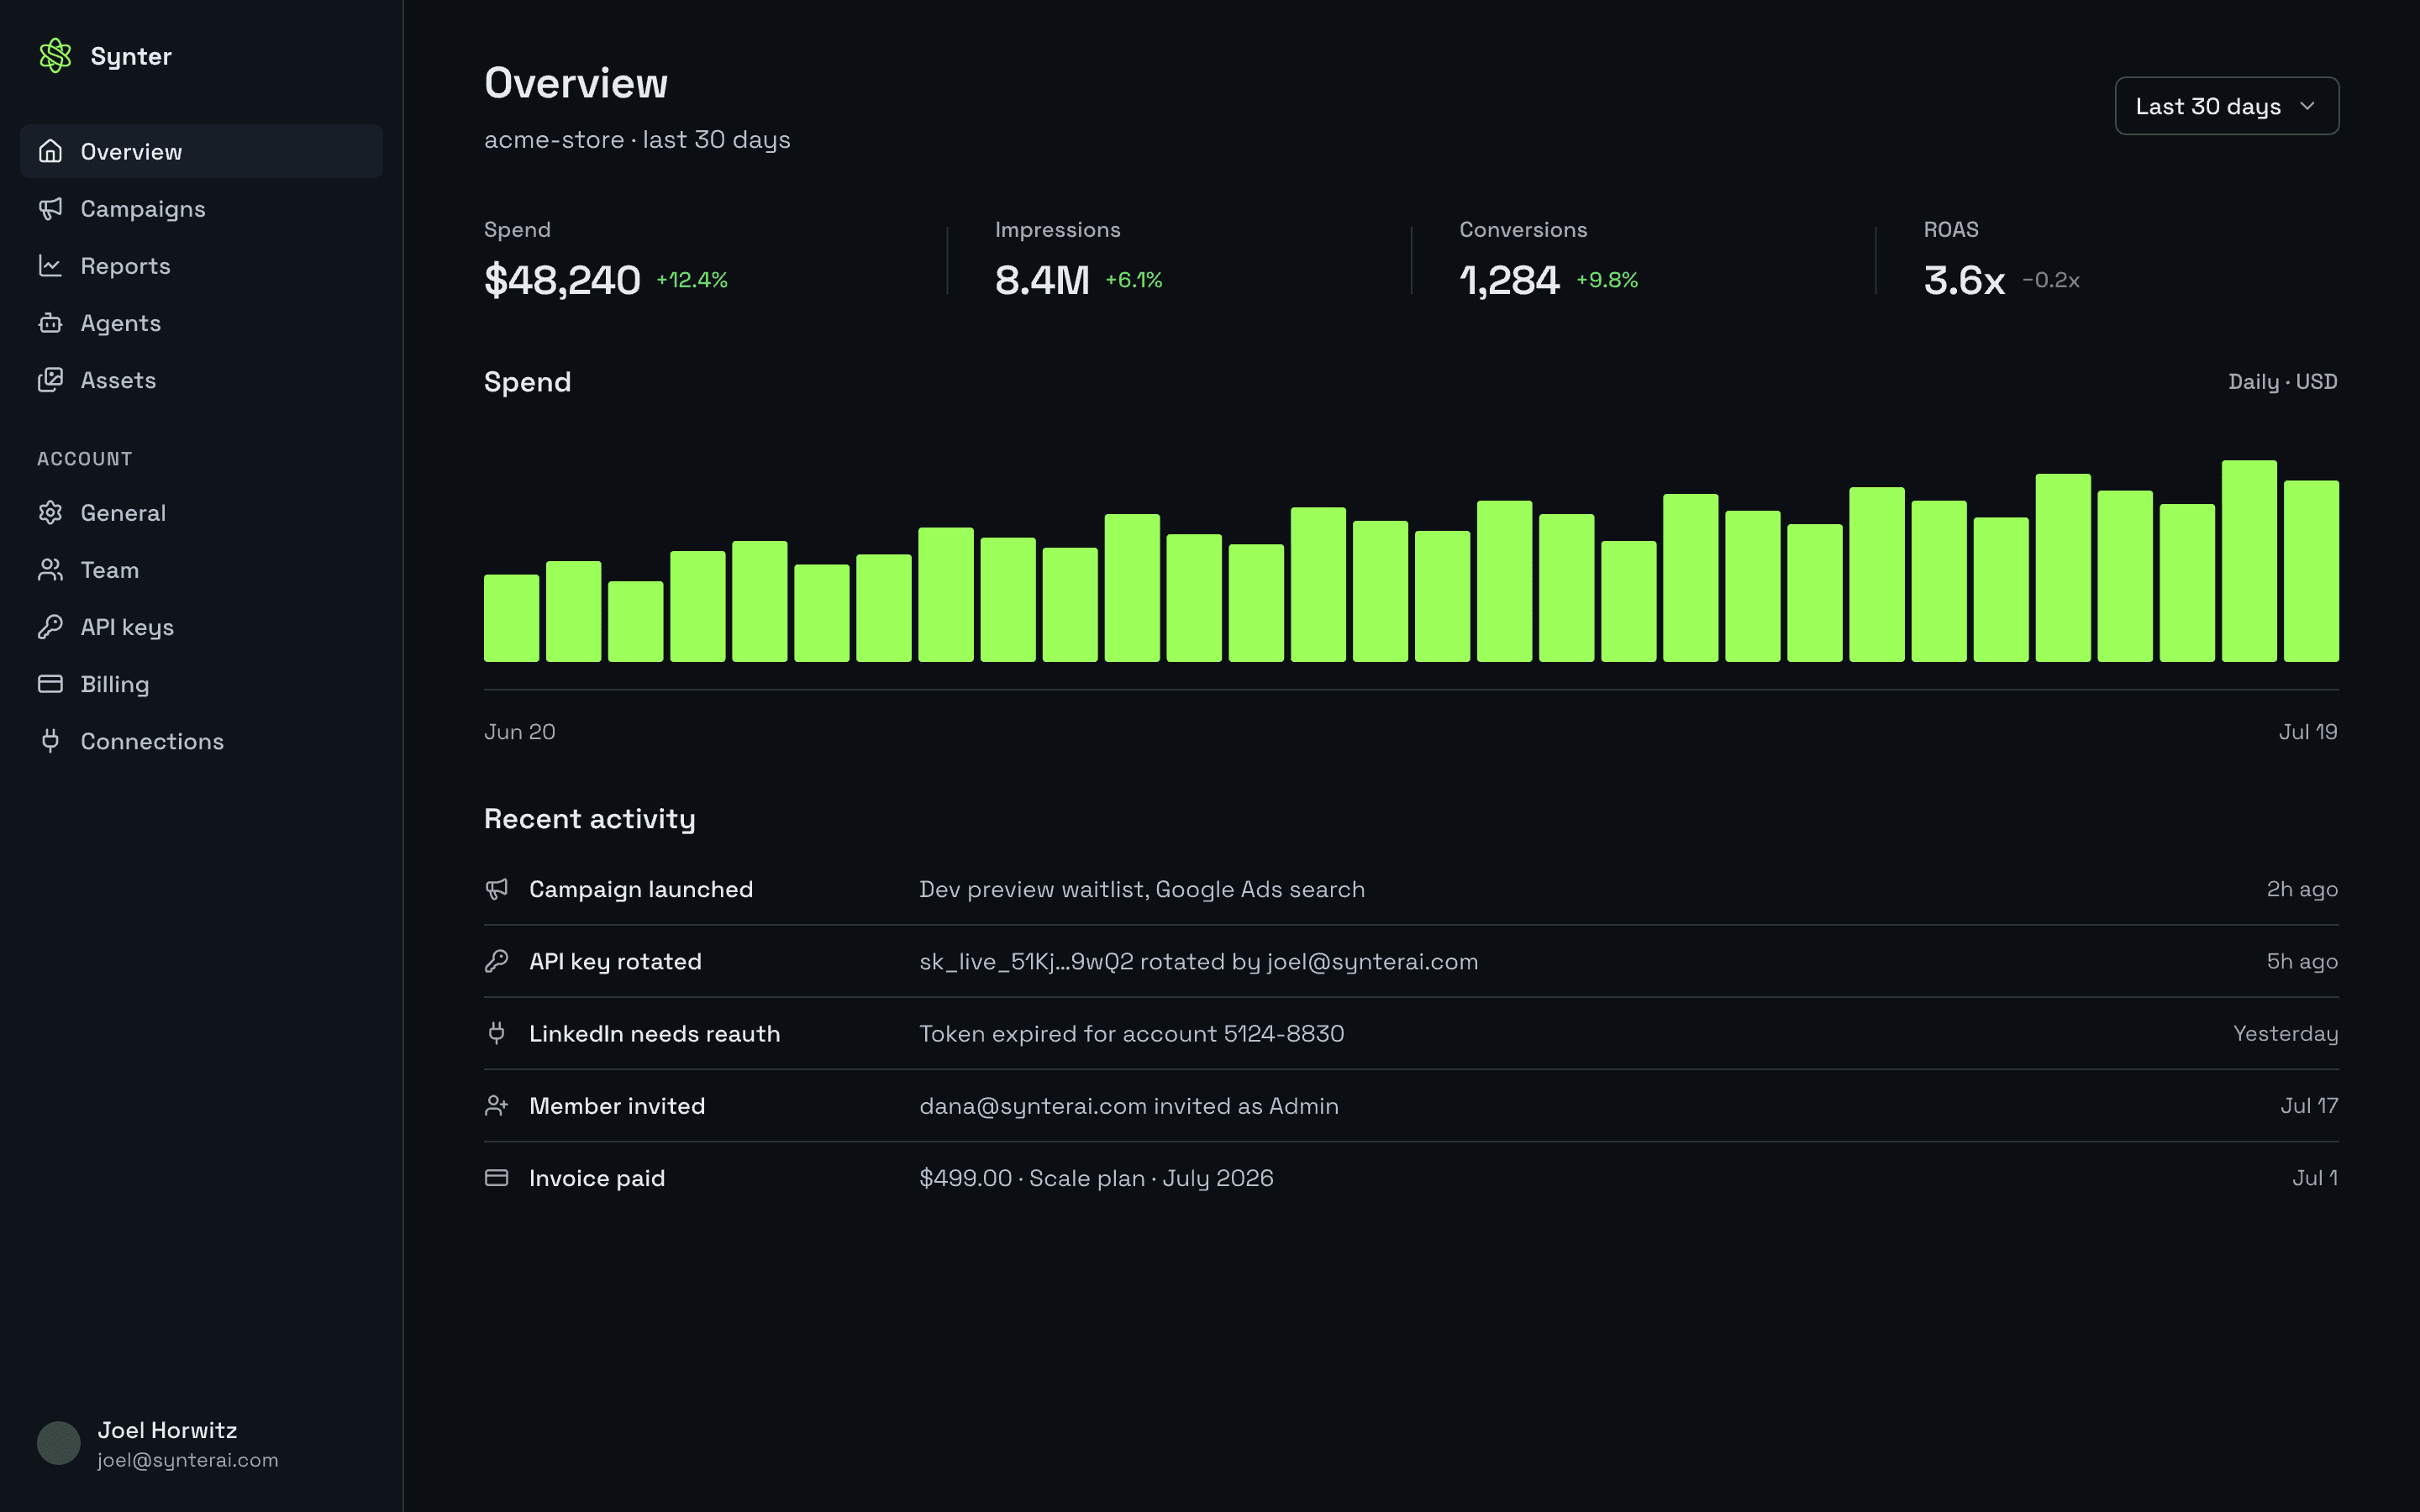Click 'sk_live_51Kj…9wQ2 rotated by' detail text

point(1090,961)
